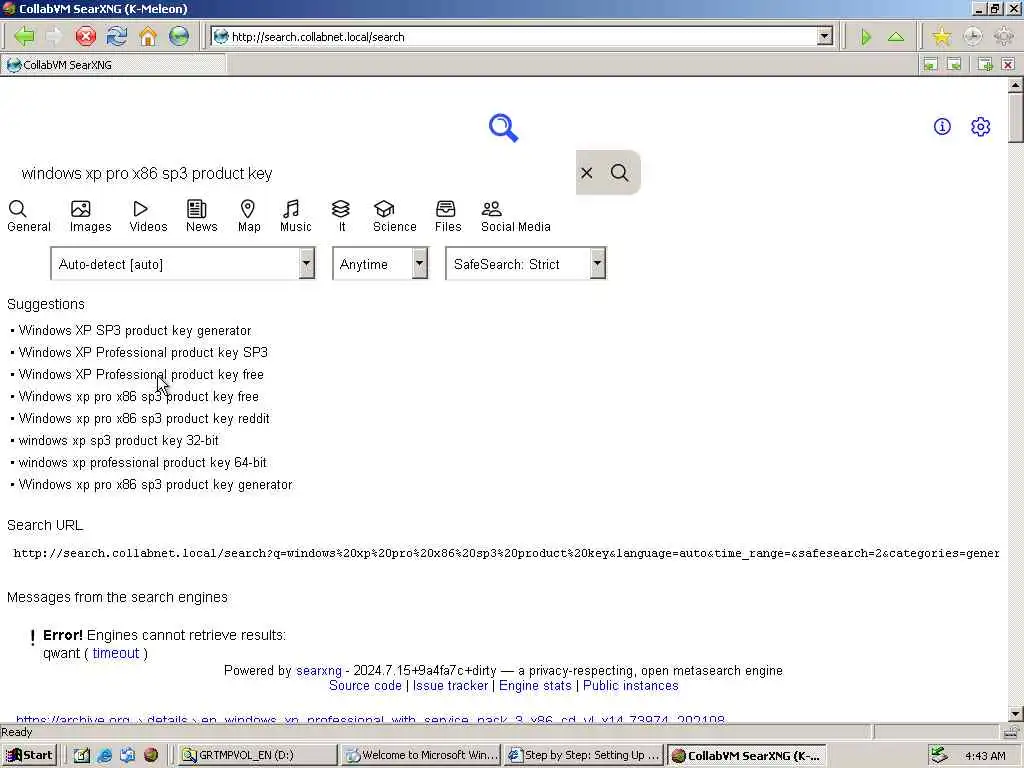Switch to Welcome to Microsoft Win... taskbar window
The image size is (1024, 768).
click(x=421, y=756)
